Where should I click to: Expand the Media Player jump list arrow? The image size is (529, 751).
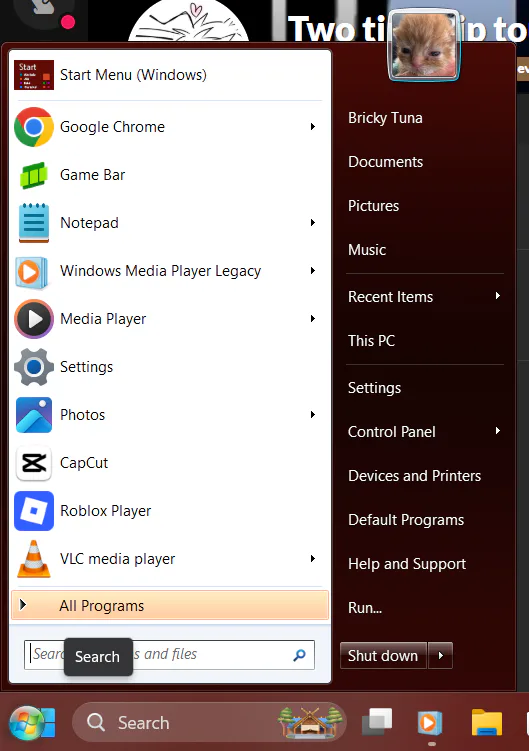[x=313, y=319]
